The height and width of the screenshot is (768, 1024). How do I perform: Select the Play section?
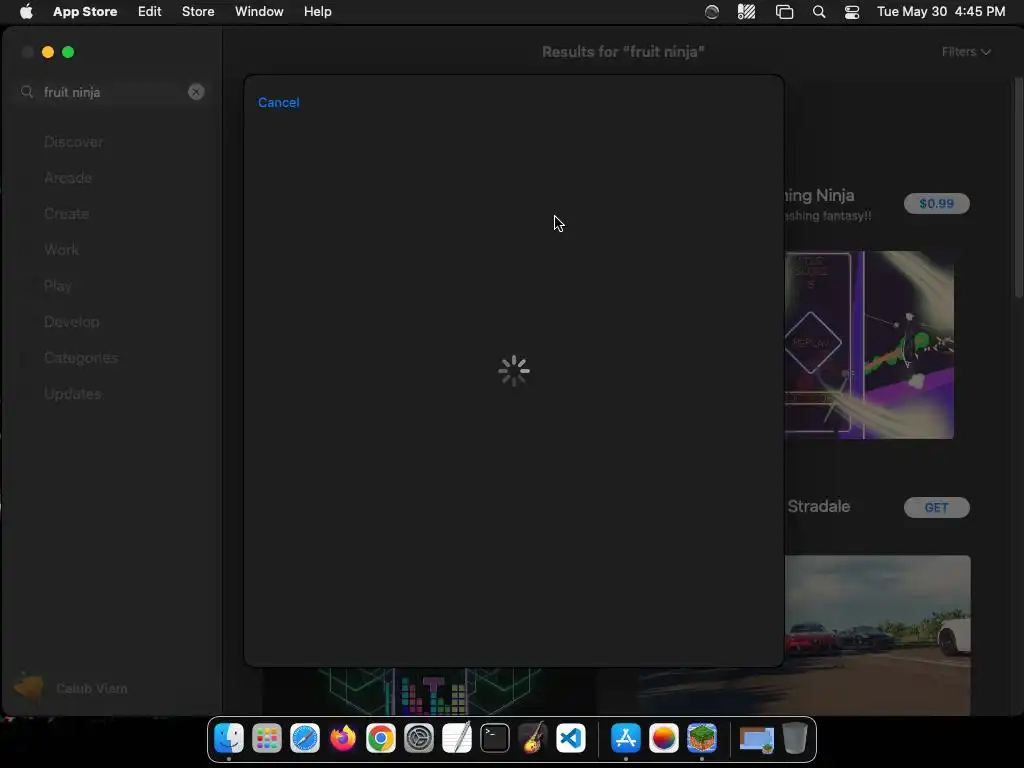pos(57,286)
